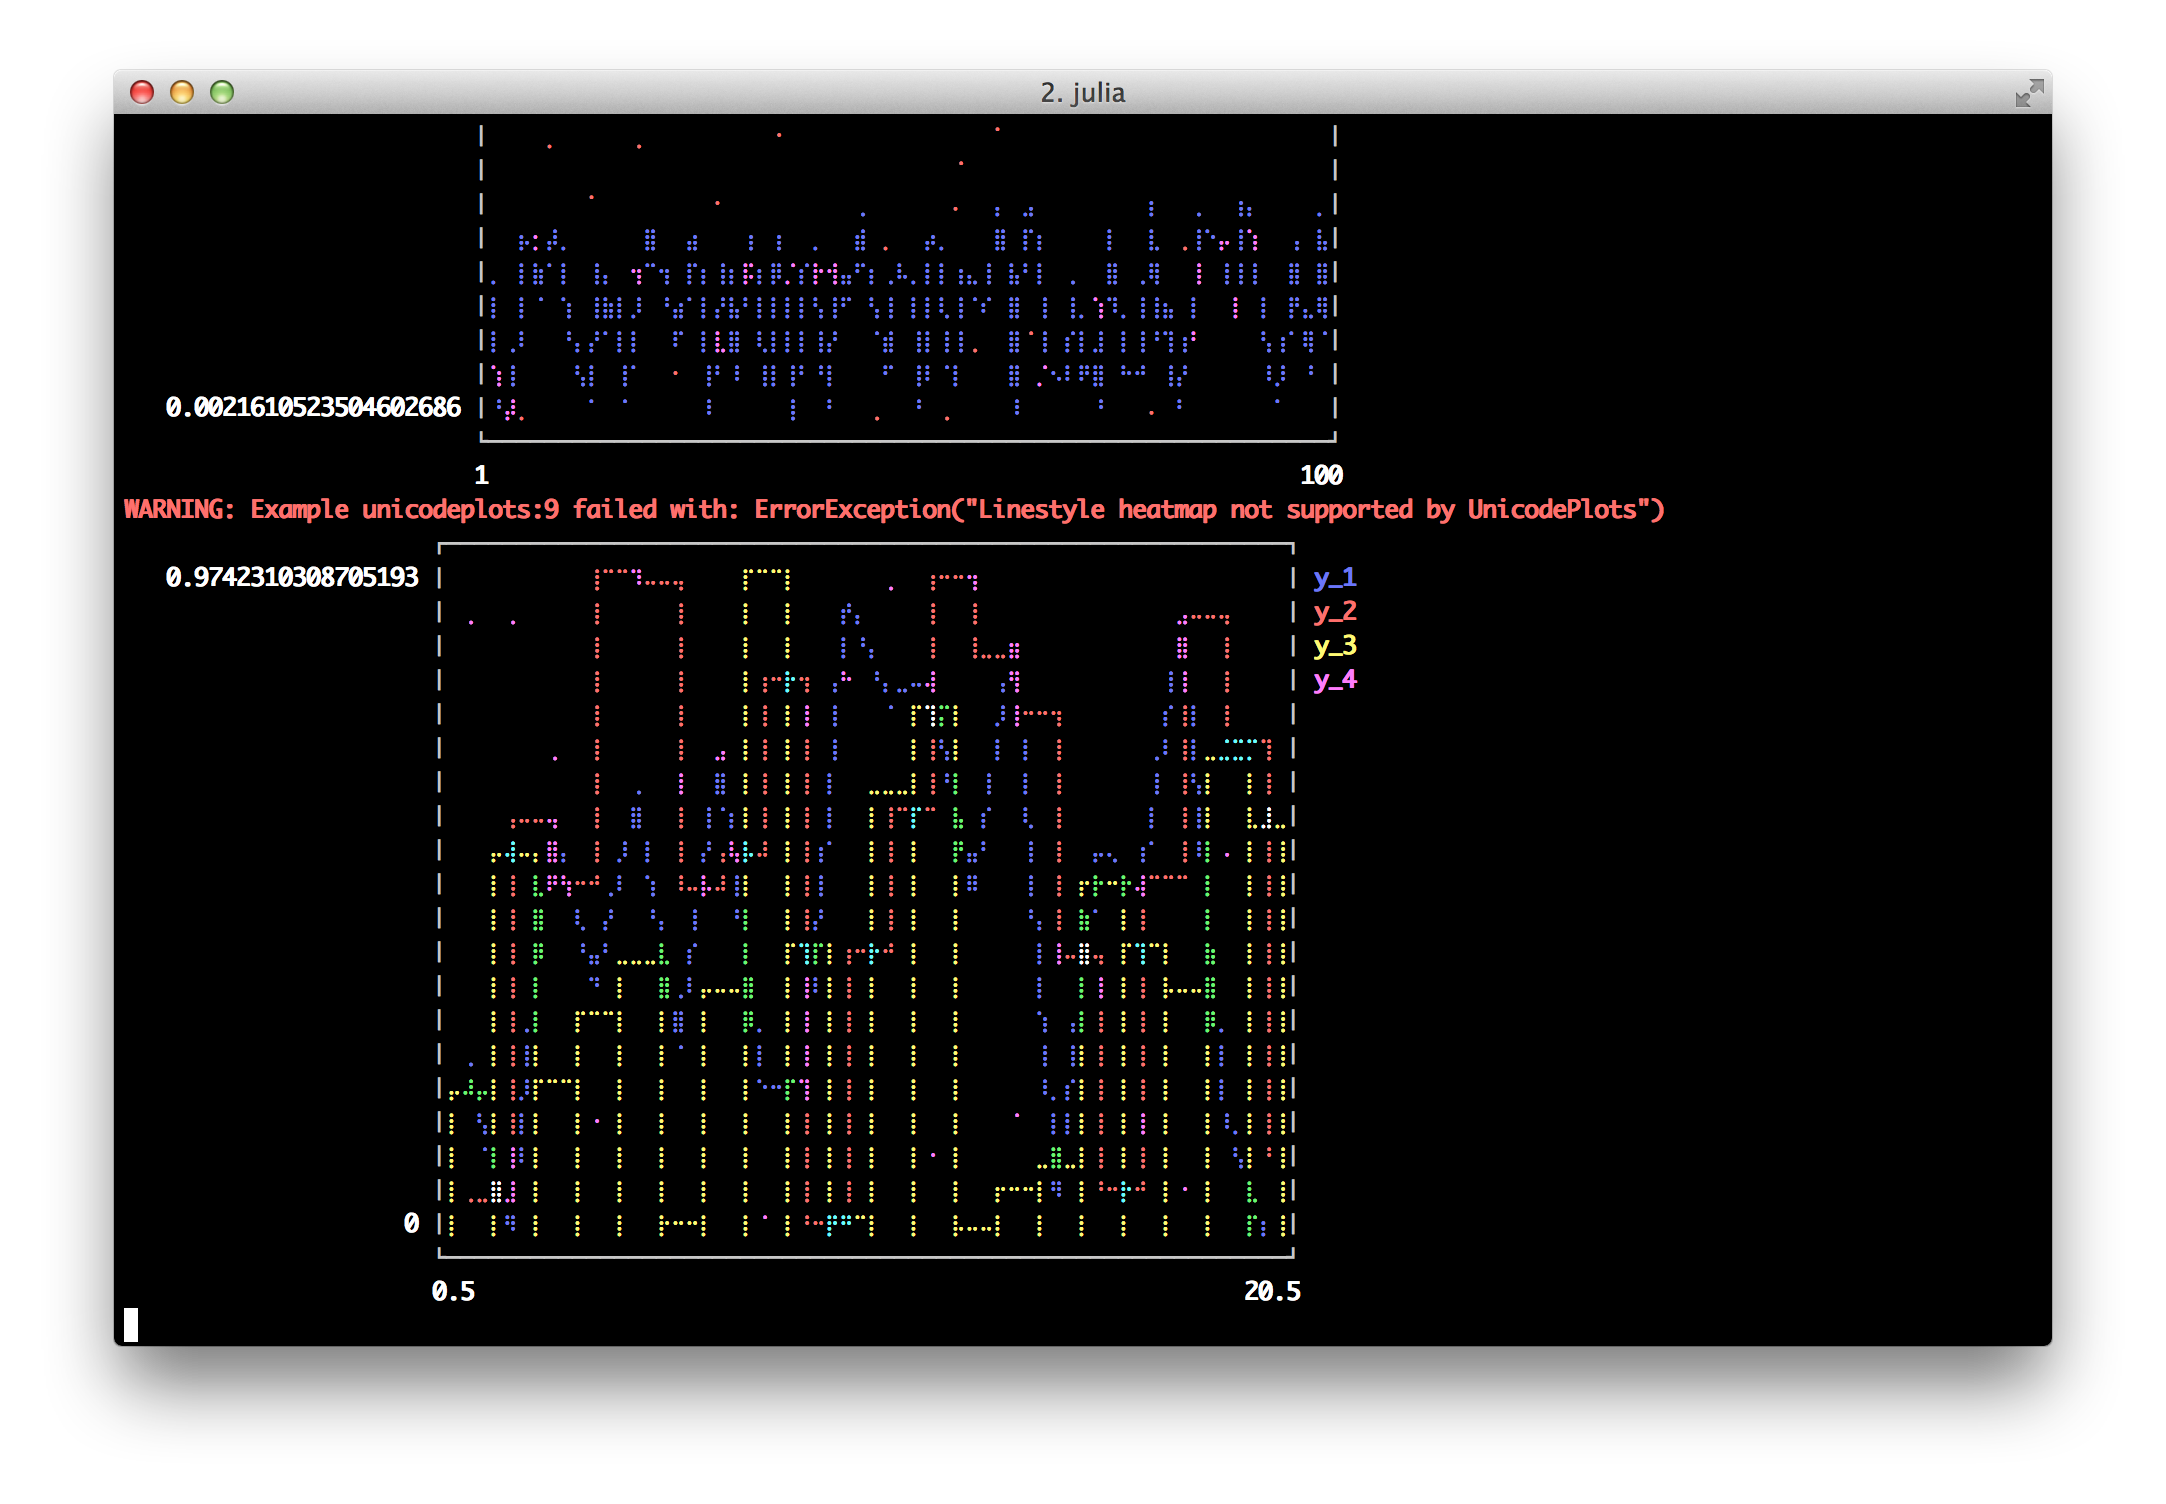Click the 0.0021610523504602686 axis label
The image size is (2166, 1504).
[313, 407]
